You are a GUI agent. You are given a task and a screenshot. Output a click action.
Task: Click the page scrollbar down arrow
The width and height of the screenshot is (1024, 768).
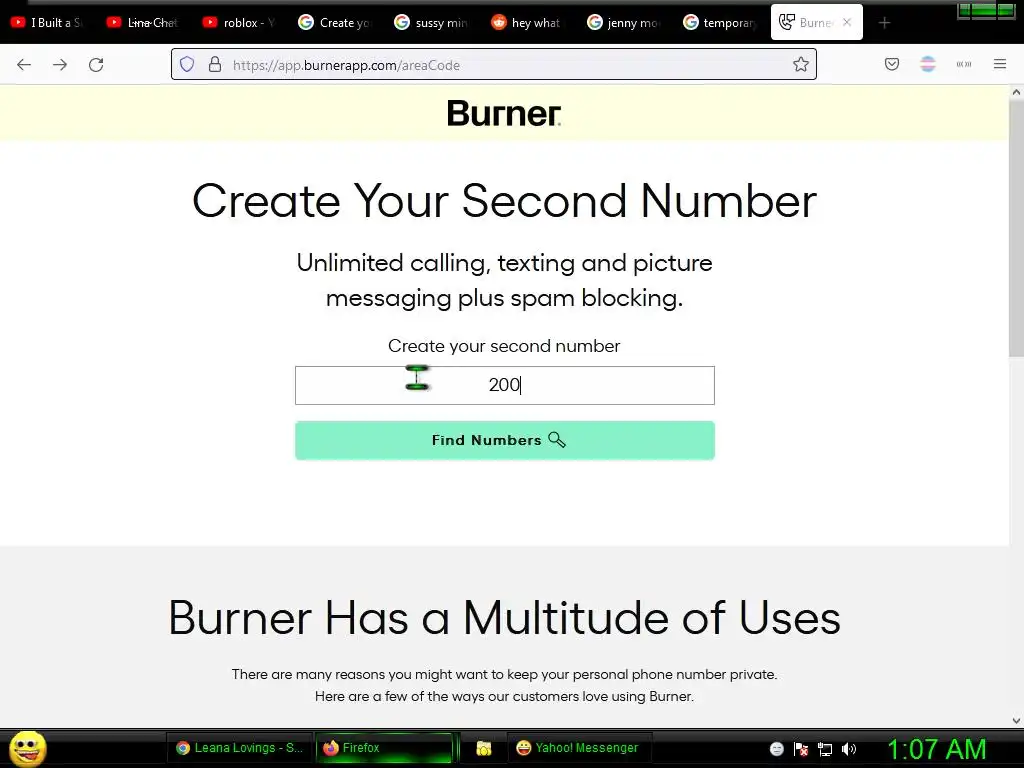(1016, 721)
